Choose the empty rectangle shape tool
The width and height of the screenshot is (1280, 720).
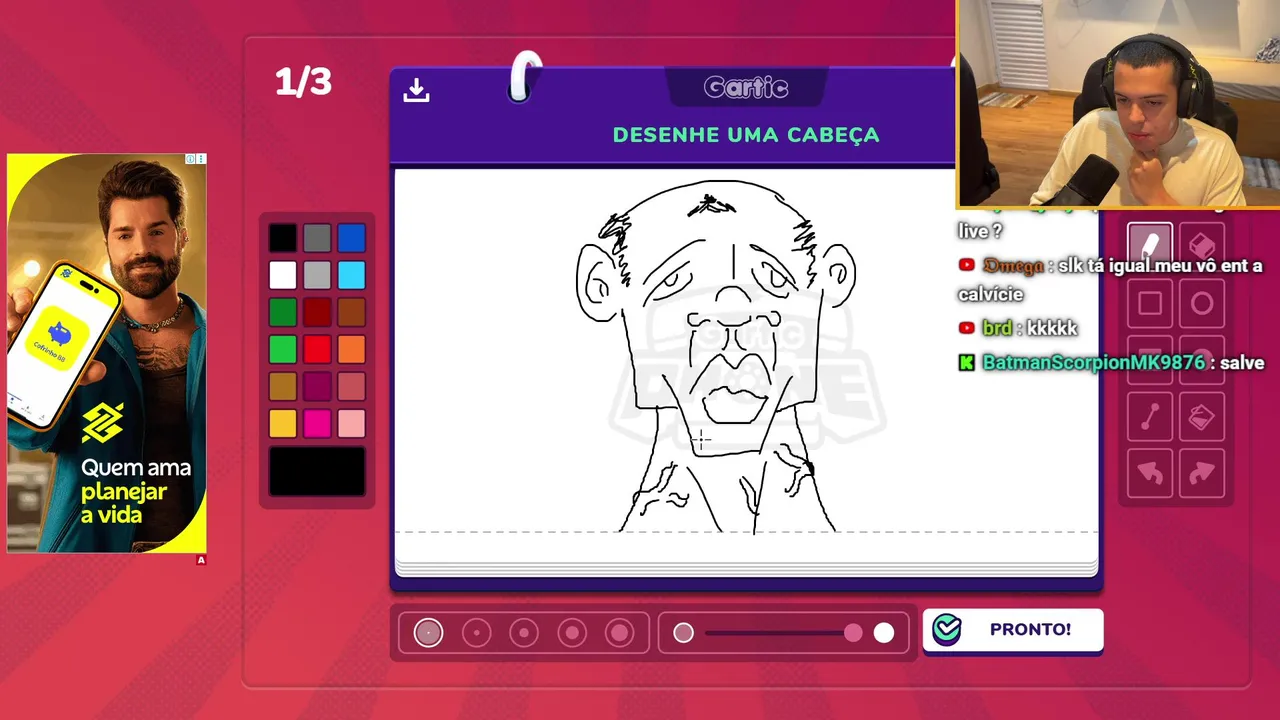tap(1150, 303)
